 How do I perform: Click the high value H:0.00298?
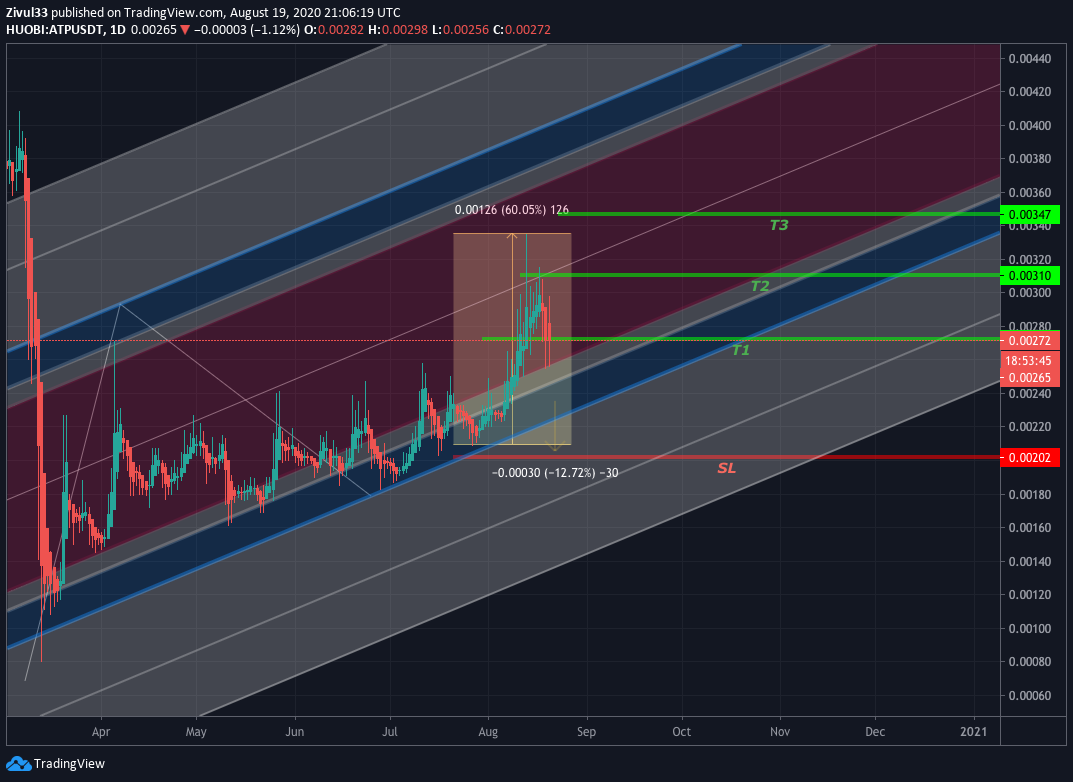400,30
